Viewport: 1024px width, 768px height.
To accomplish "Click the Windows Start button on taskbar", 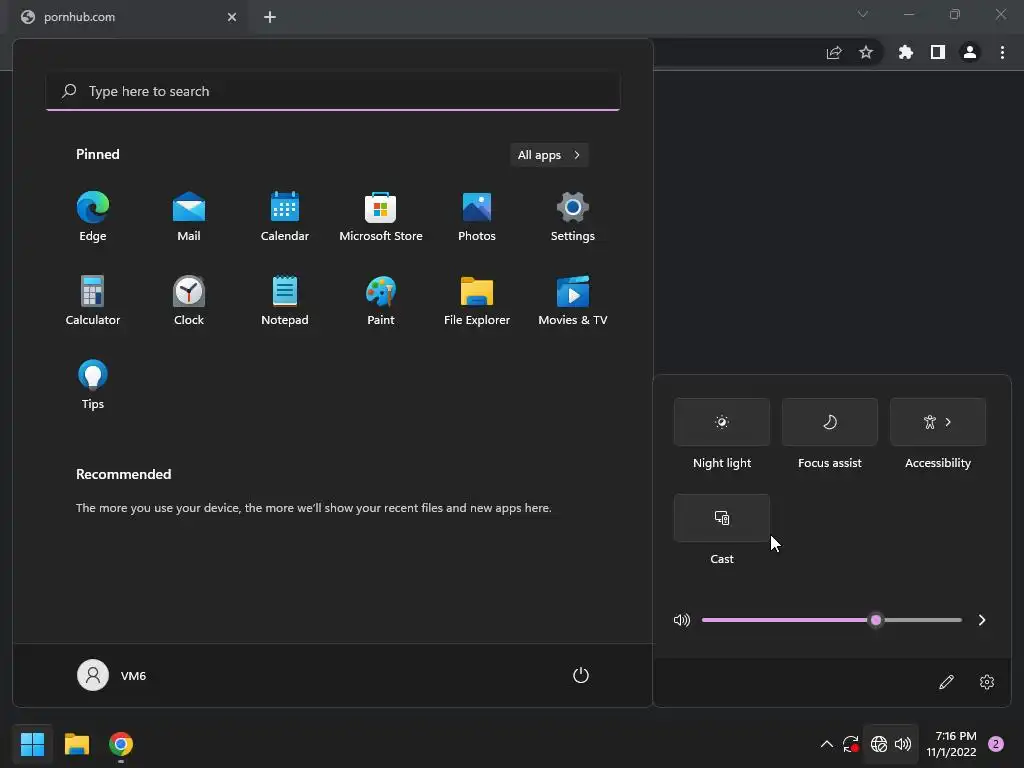I will click(32, 744).
